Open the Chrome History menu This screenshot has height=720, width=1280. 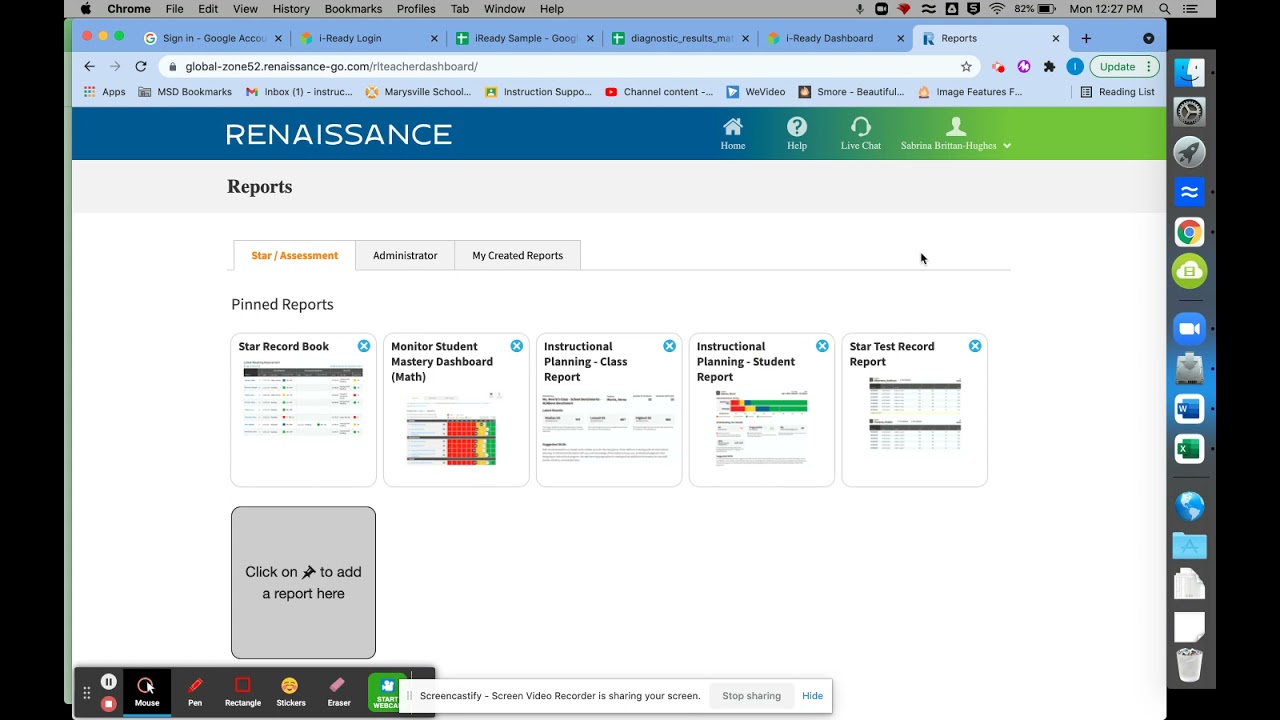pyautogui.click(x=291, y=9)
